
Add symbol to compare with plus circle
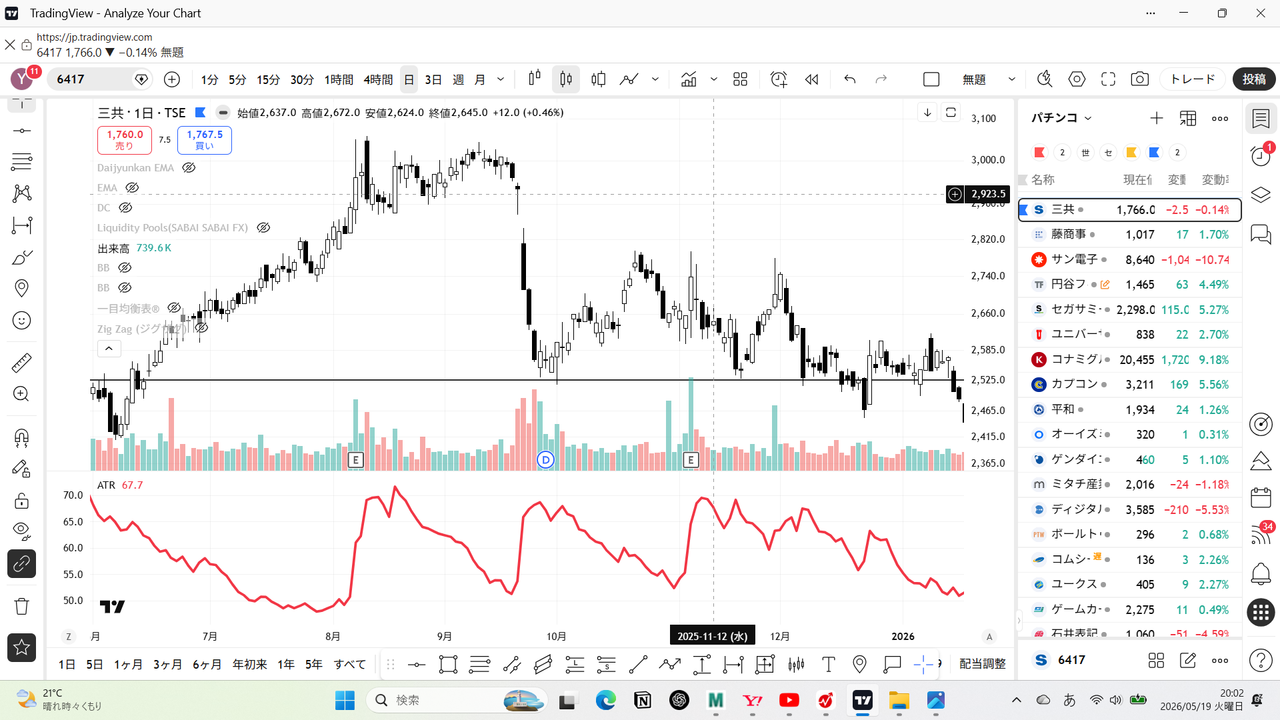click(x=172, y=79)
